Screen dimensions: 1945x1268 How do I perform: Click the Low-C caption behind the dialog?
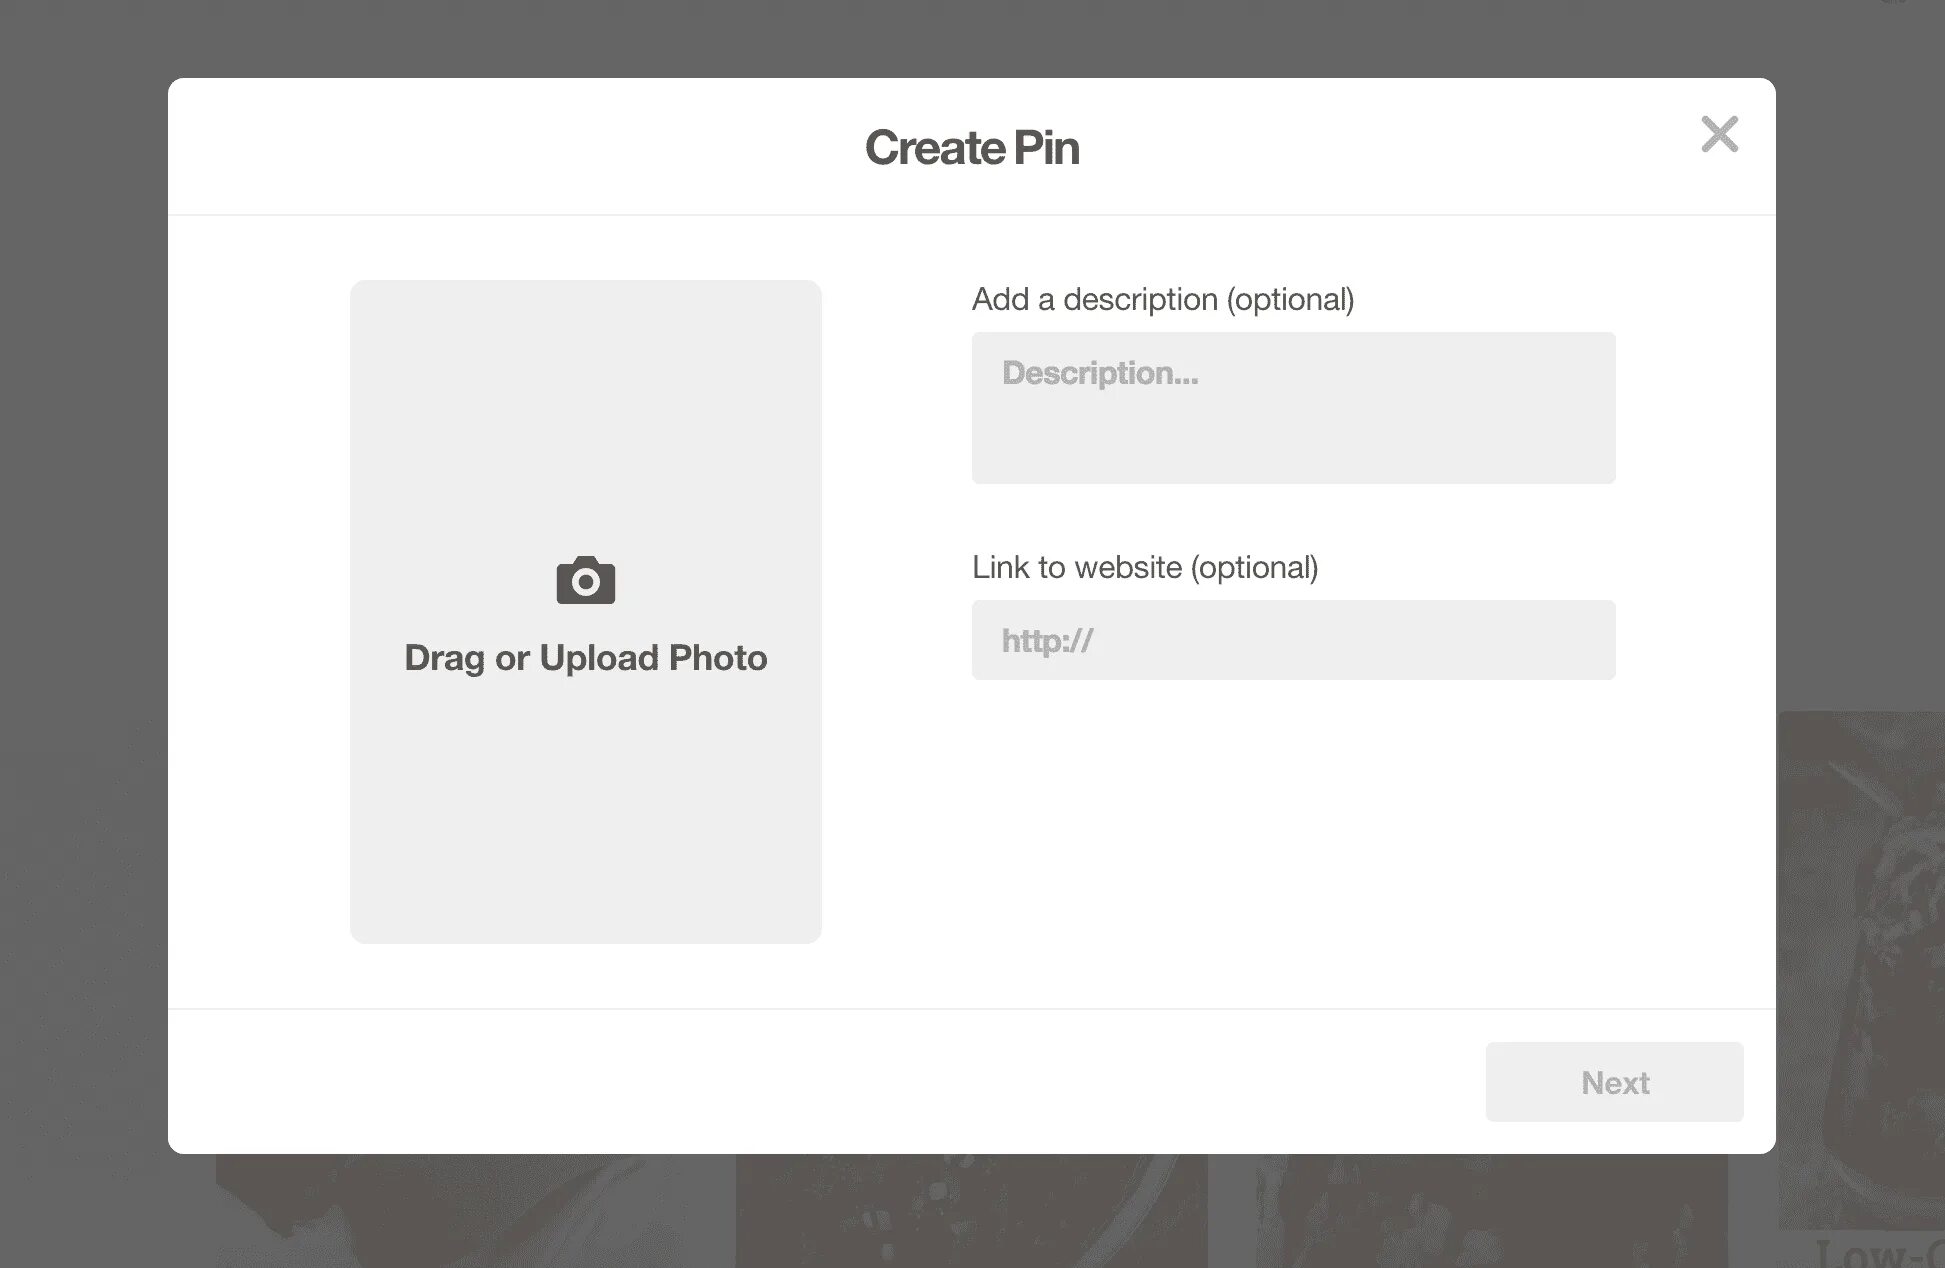point(1878,1254)
